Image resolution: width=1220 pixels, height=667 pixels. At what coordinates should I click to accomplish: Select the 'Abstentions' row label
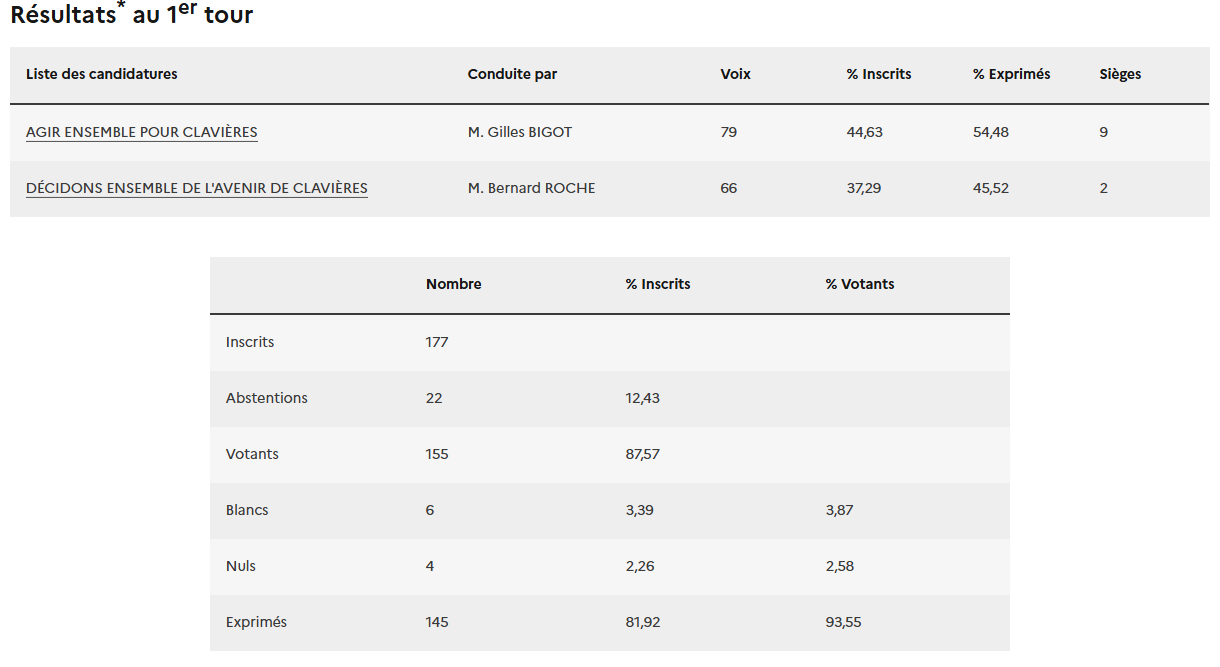[267, 398]
